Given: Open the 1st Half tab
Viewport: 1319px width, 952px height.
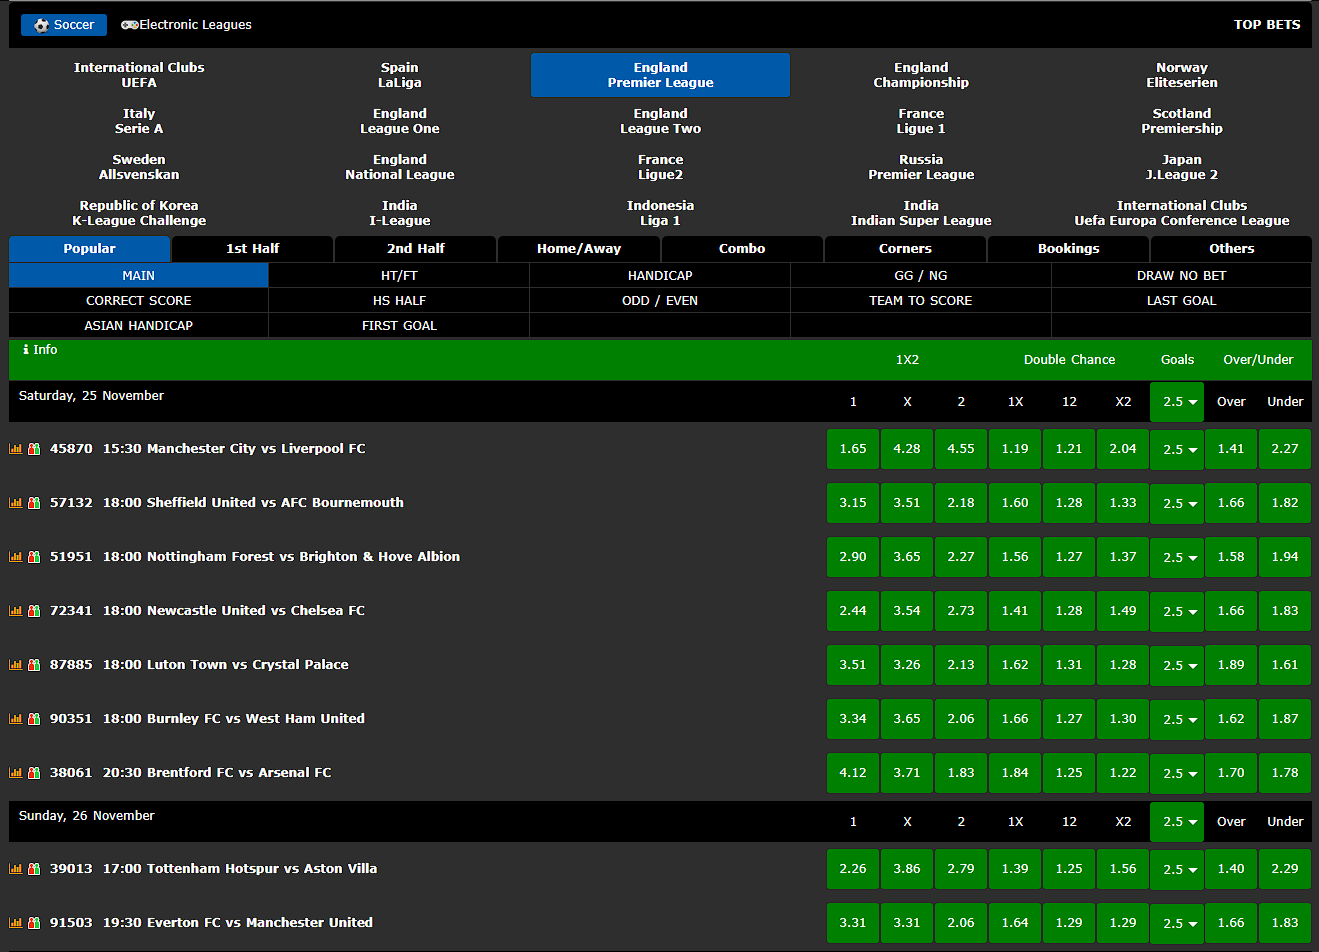Looking at the screenshot, I should [x=252, y=249].
